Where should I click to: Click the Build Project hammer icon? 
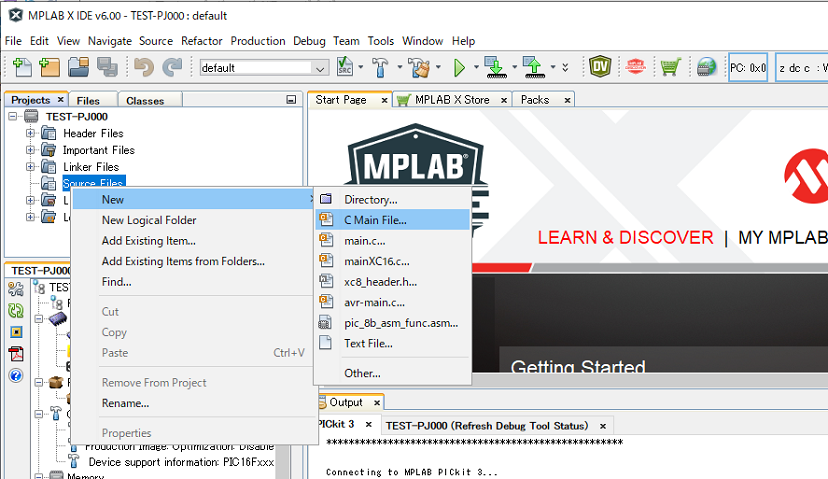tap(380, 67)
